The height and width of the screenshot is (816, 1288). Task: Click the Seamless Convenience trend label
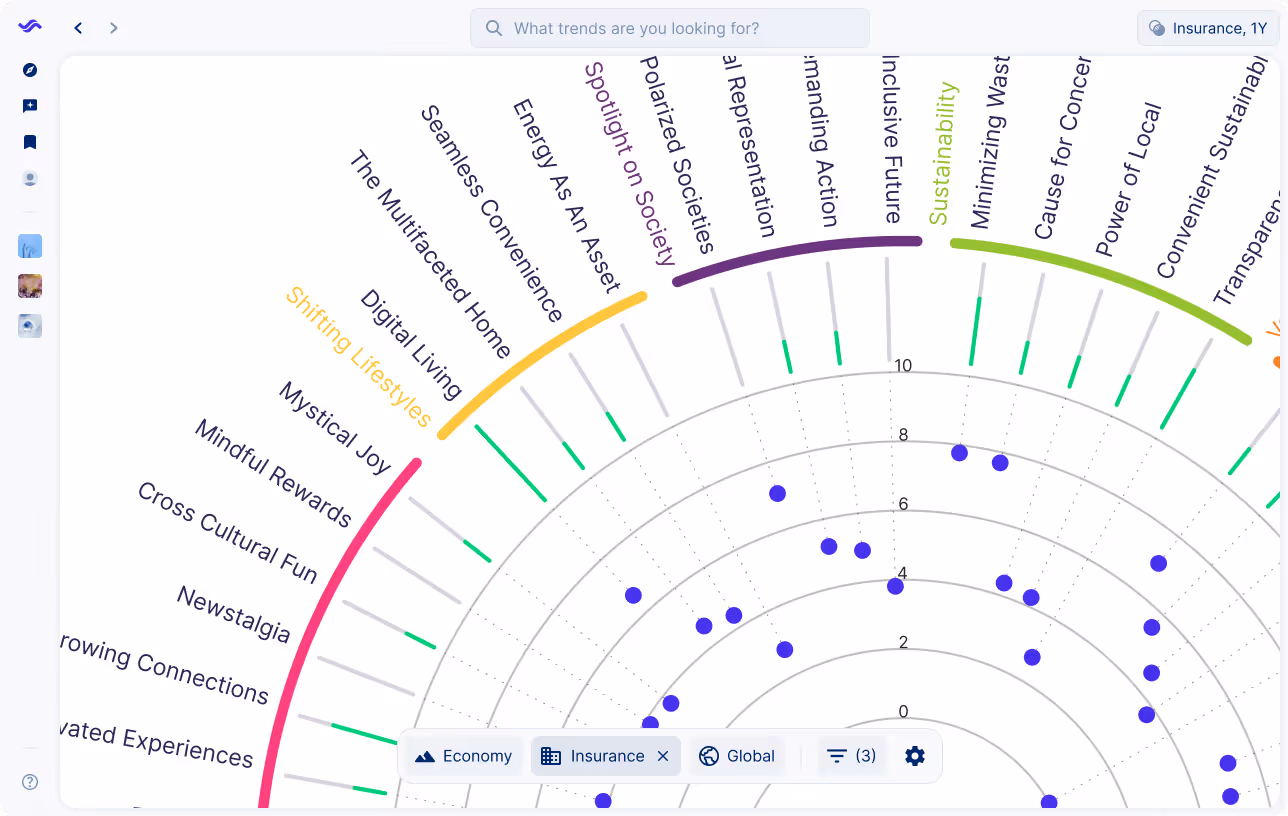[x=492, y=214]
